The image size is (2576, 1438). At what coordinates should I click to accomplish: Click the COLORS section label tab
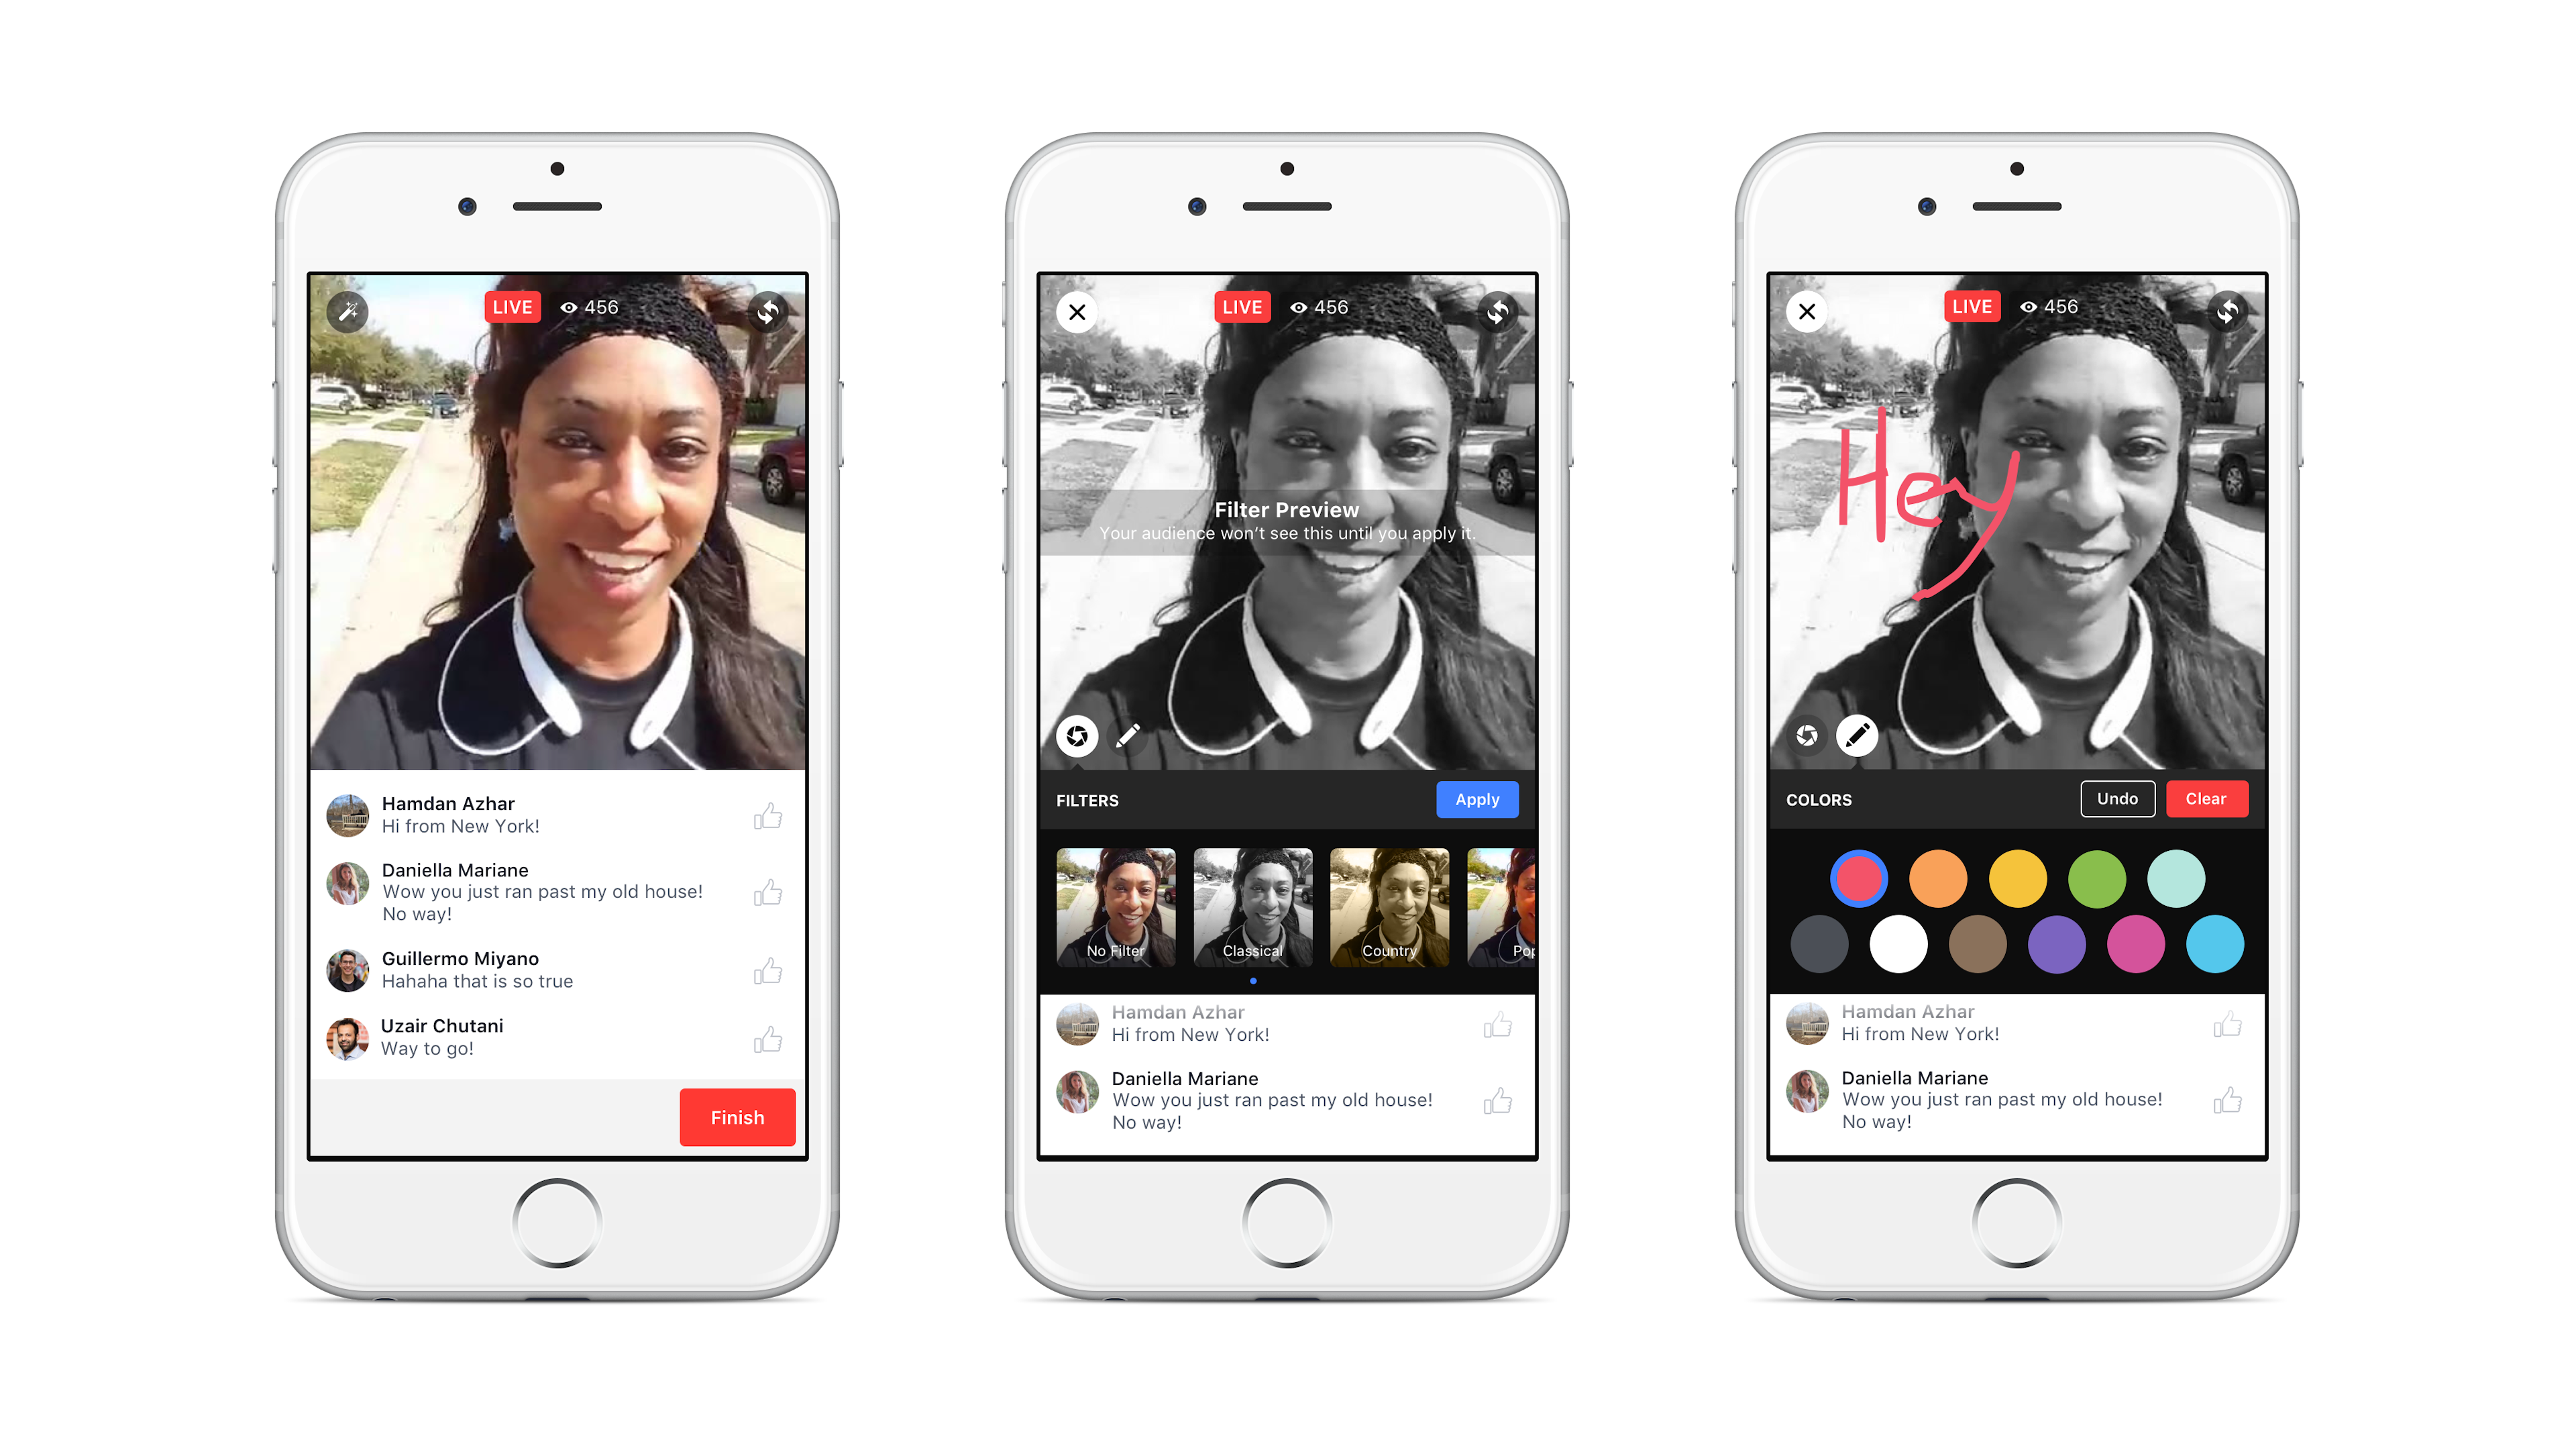pyautogui.click(x=1821, y=799)
